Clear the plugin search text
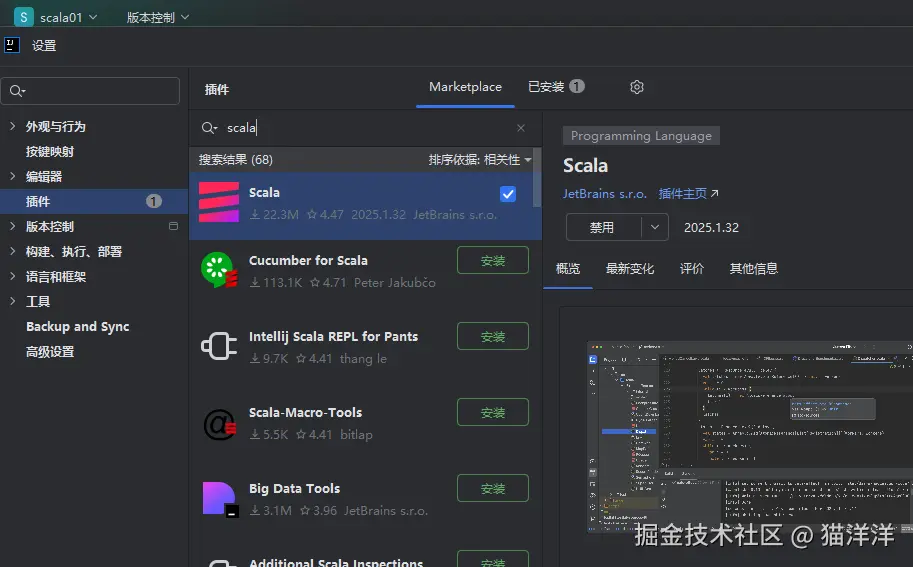This screenshot has height=567, width=913. click(521, 127)
